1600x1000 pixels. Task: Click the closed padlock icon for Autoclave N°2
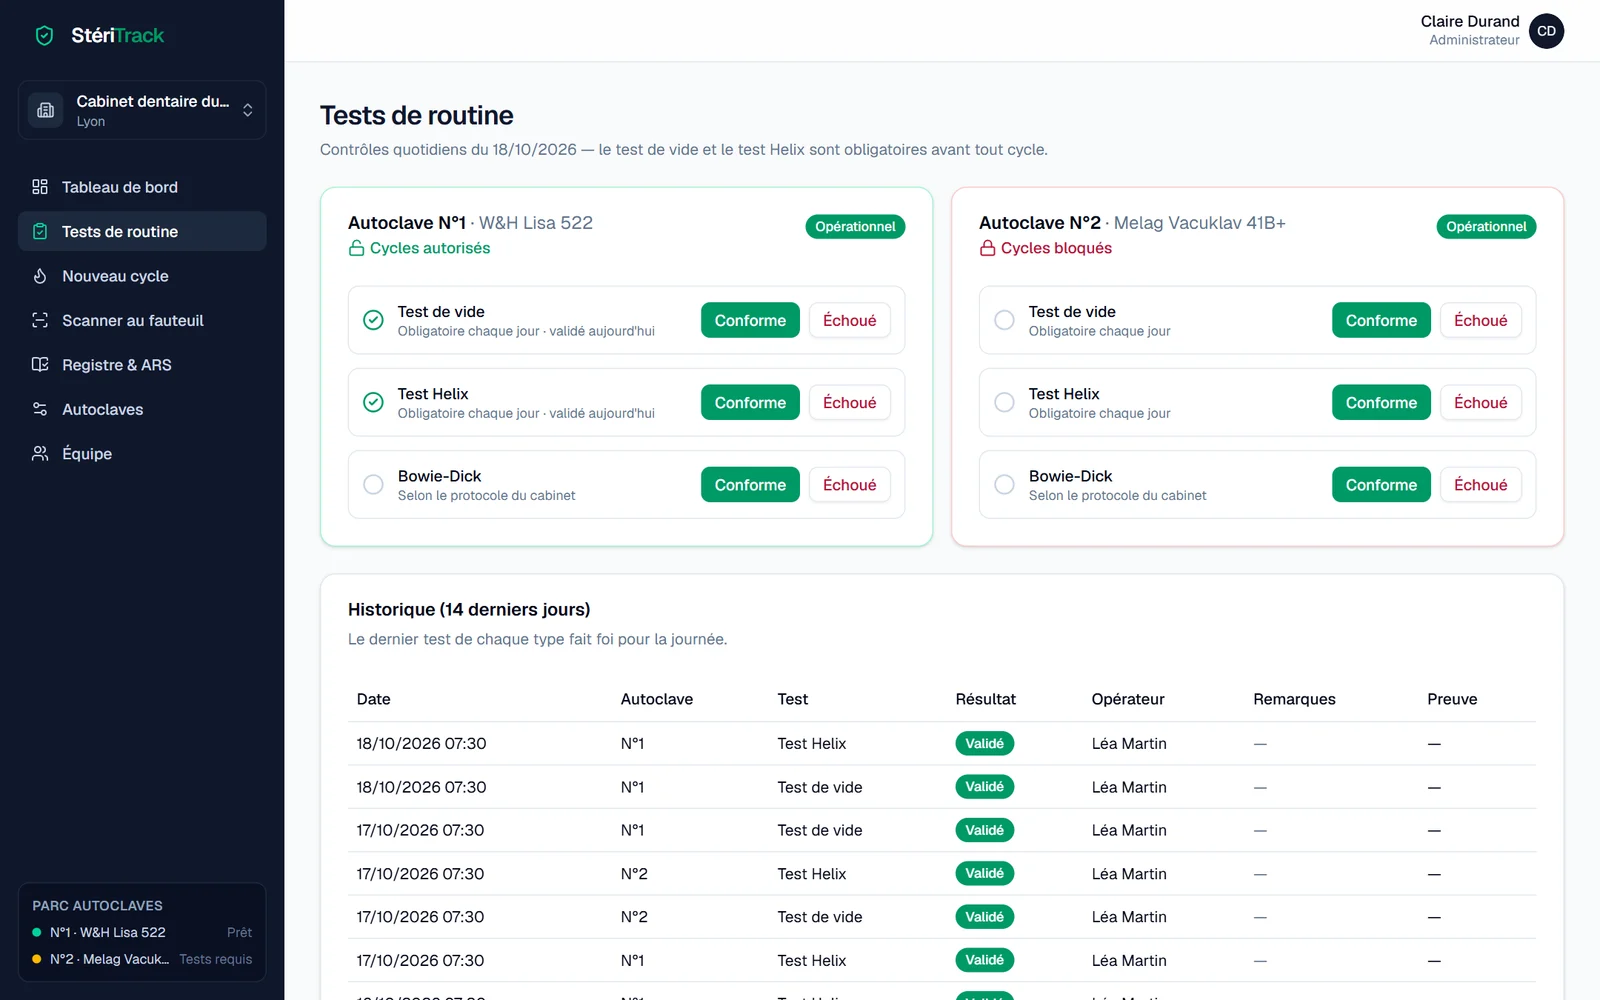tap(987, 248)
